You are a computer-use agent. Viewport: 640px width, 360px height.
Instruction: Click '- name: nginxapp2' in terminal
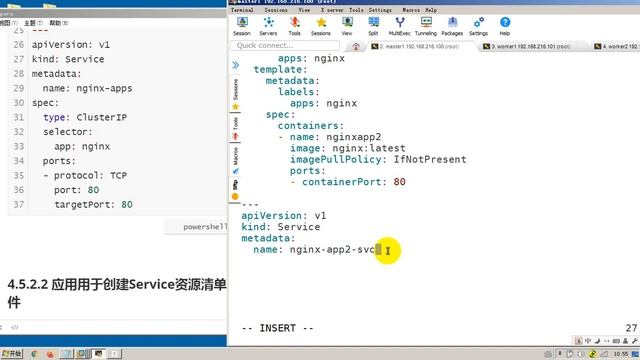[x=329, y=137]
